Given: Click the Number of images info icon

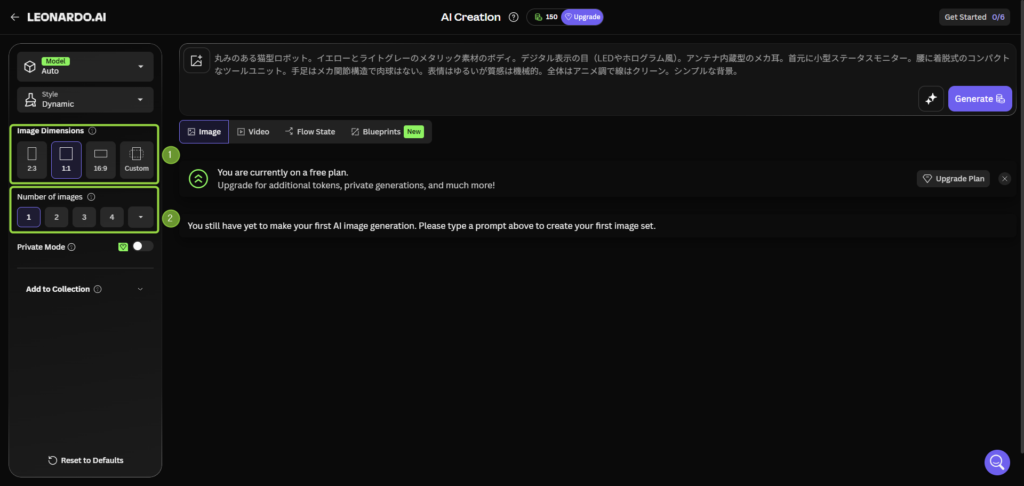Looking at the screenshot, I should coord(91,197).
